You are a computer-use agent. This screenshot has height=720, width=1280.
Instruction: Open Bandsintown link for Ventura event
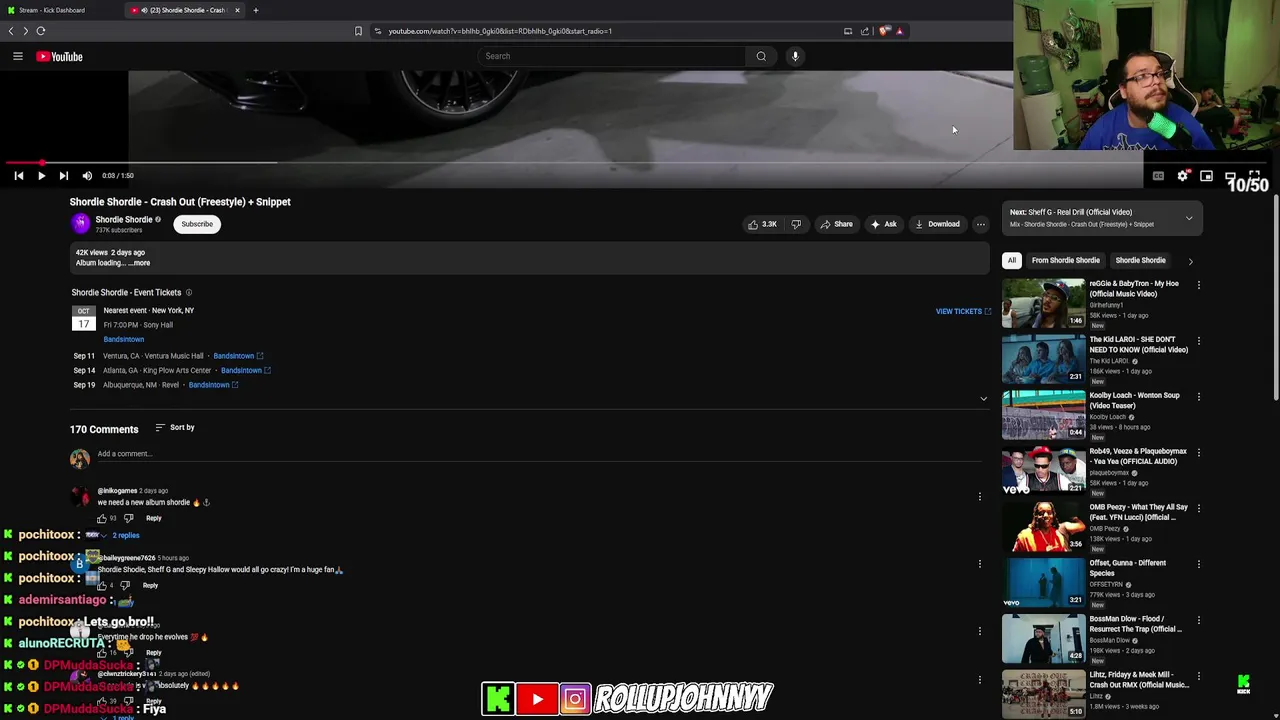(238, 356)
